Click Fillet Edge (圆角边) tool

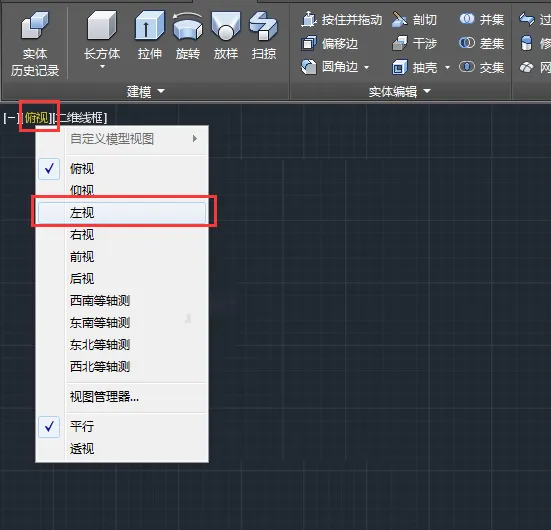coord(329,67)
